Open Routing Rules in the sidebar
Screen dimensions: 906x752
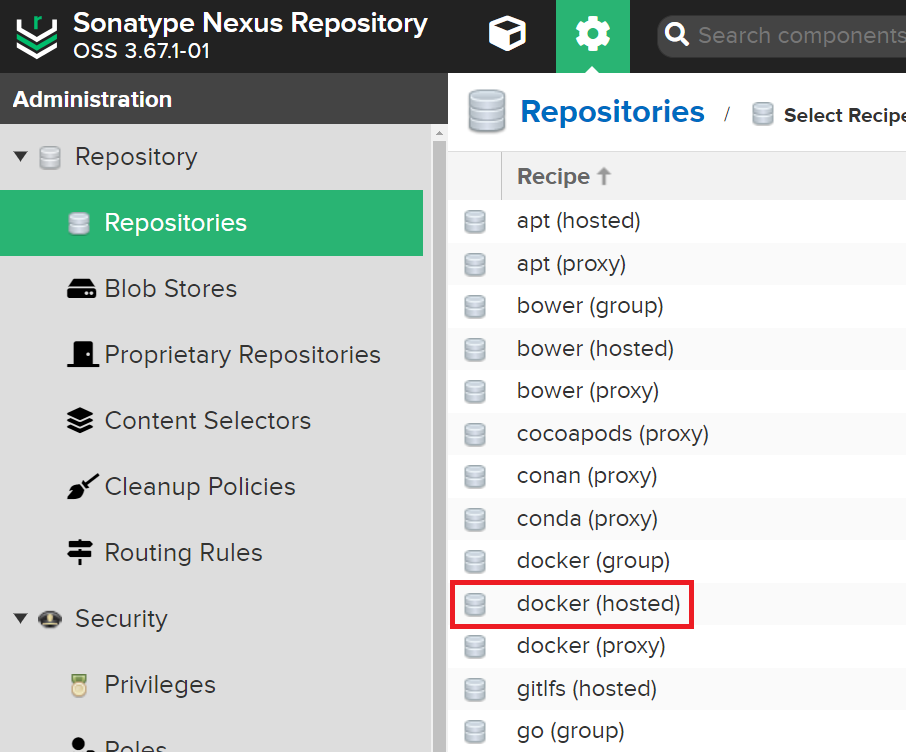[x=183, y=553]
